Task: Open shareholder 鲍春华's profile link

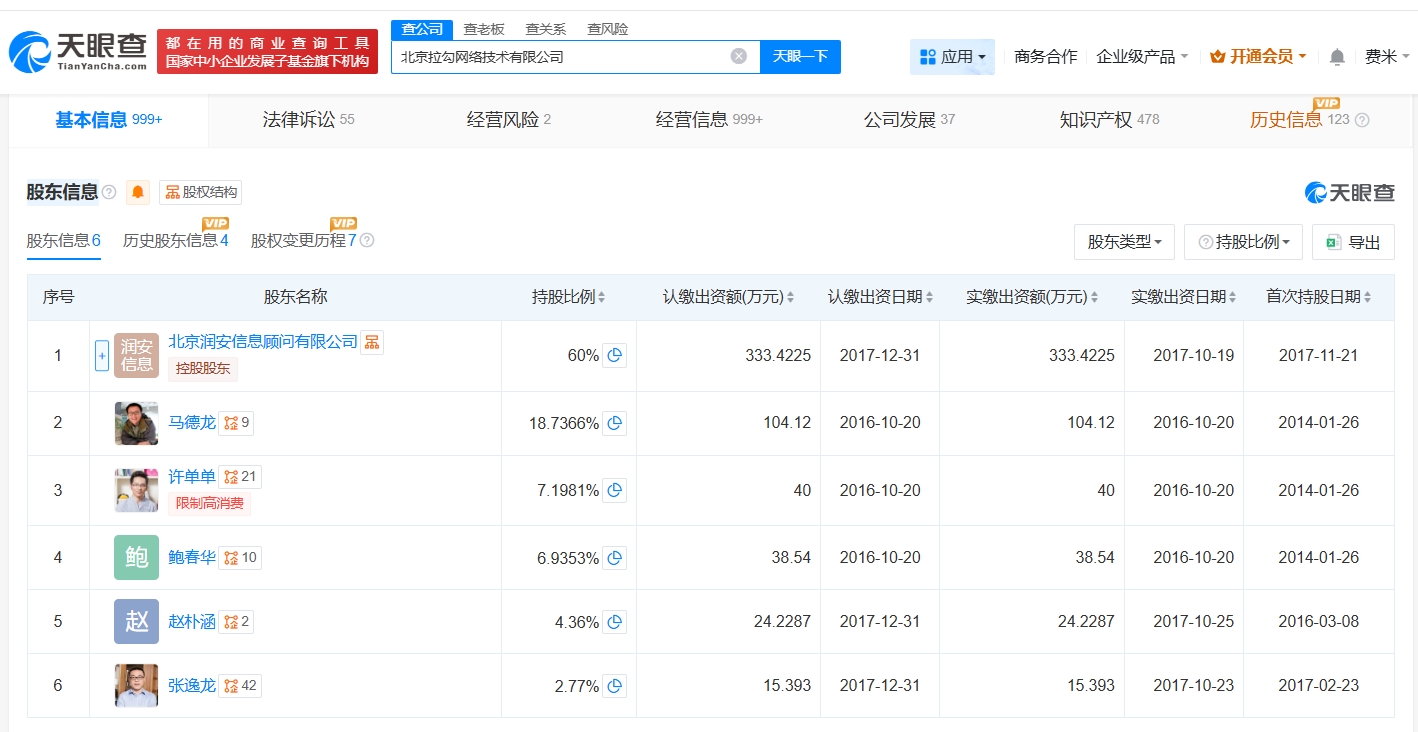Action: pos(192,557)
